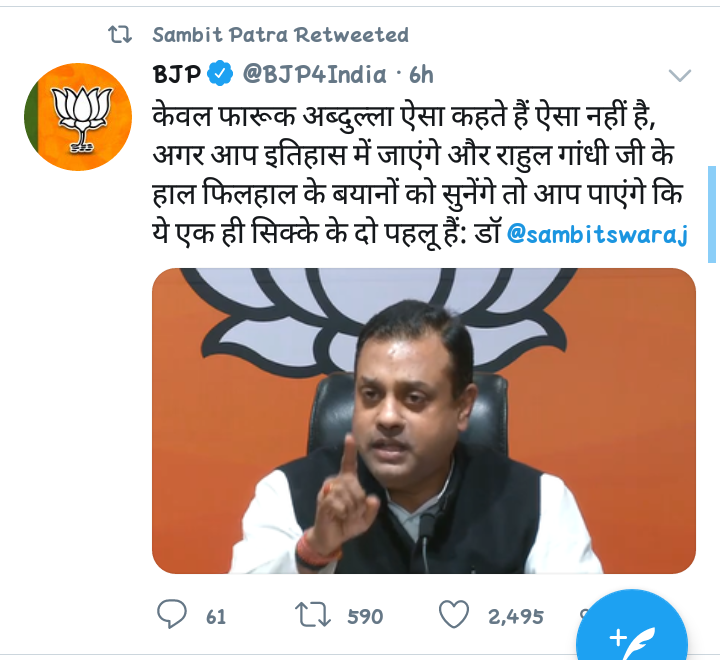Click the 61 replies count

(x=216, y=616)
